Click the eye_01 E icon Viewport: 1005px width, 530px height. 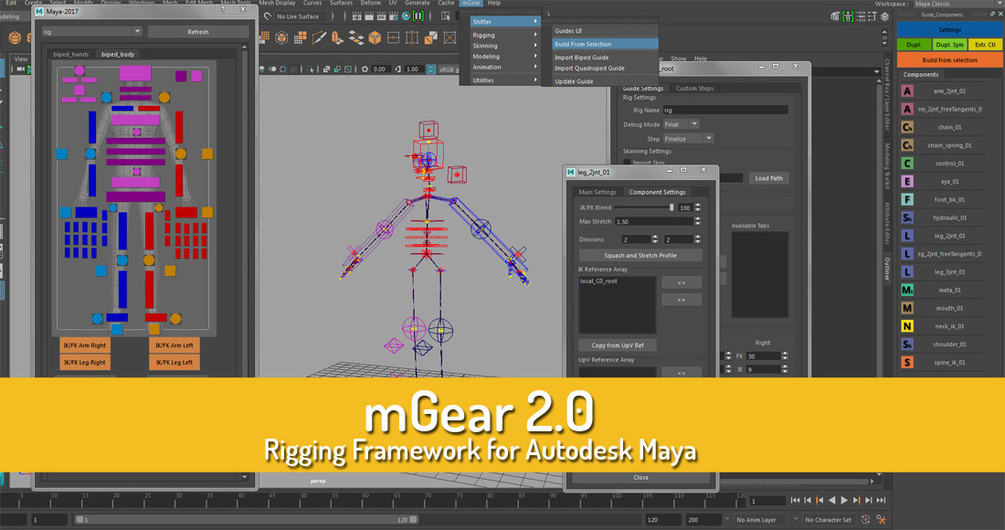[907, 181]
